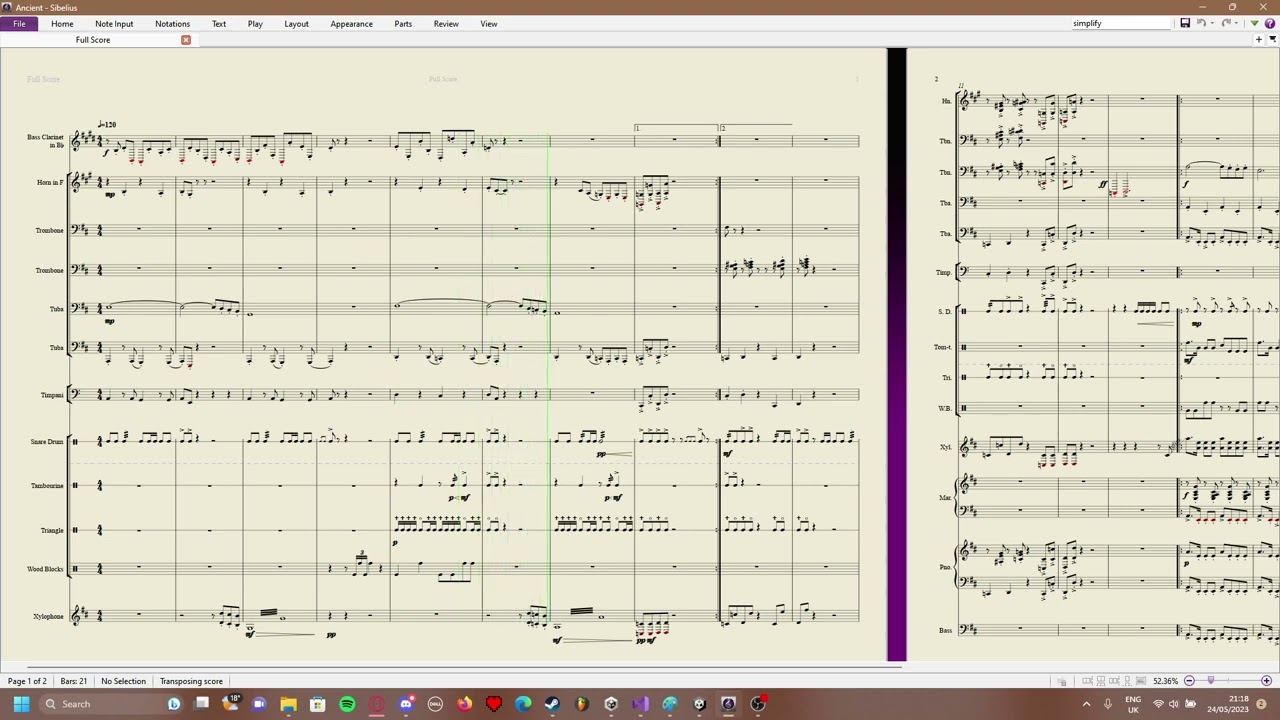Close the Full Score tab
The width and height of the screenshot is (1280, 720).
185,40
